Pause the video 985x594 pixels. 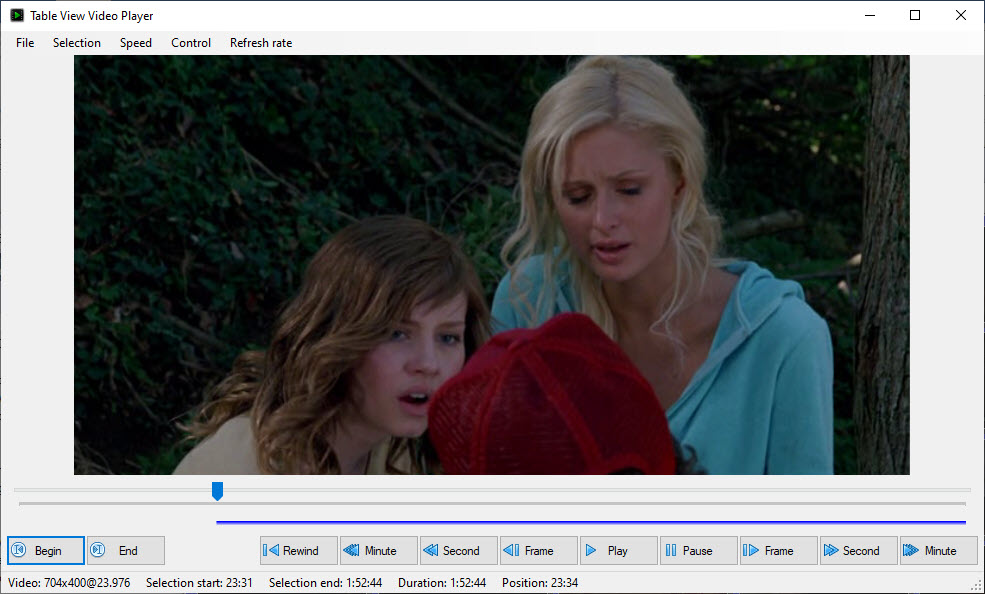click(699, 551)
